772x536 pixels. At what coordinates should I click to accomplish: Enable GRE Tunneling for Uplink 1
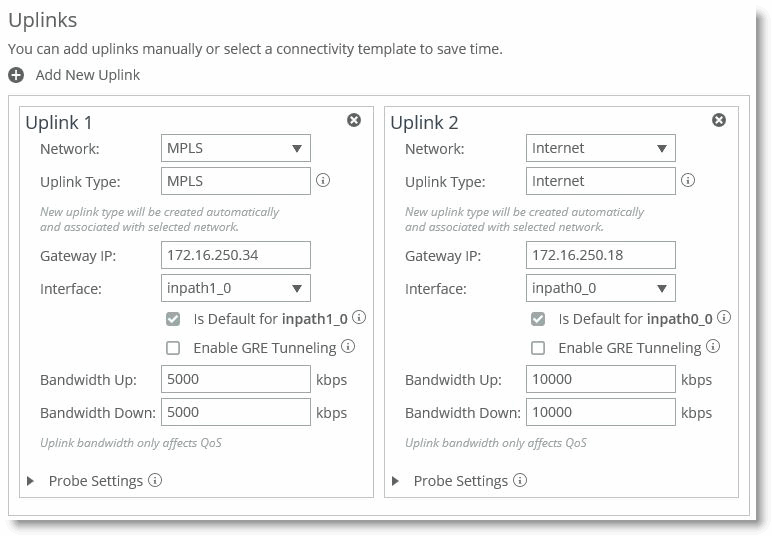click(x=173, y=348)
